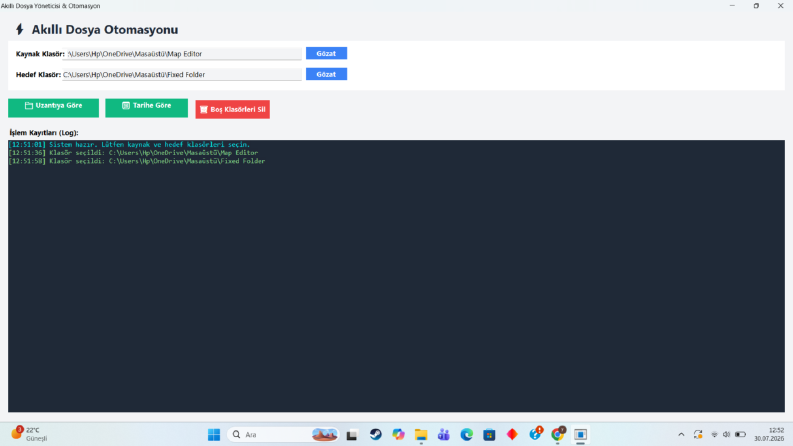
Task: Show hidden system tray icons
Action: [681, 434]
